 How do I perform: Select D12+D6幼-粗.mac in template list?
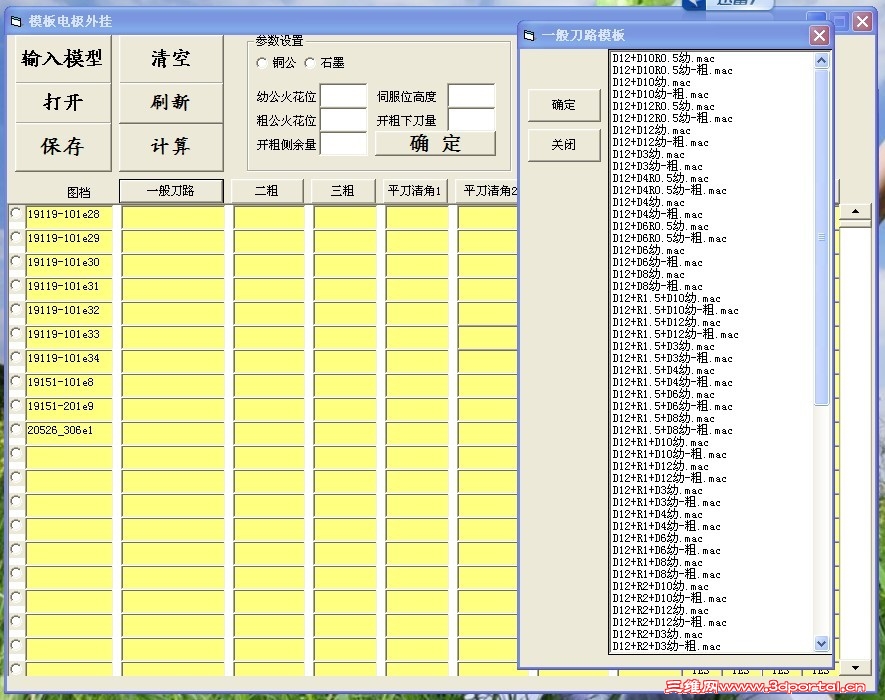coord(658,262)
